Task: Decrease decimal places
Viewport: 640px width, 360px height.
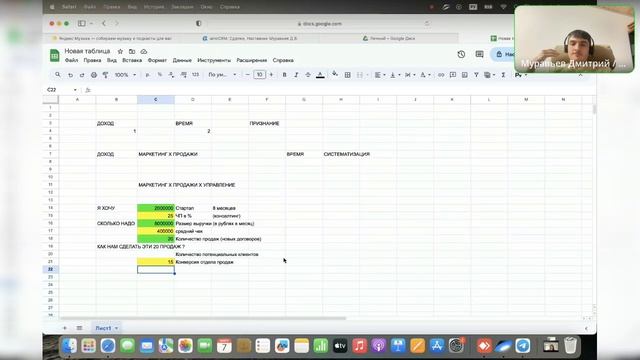Action: 171,75
